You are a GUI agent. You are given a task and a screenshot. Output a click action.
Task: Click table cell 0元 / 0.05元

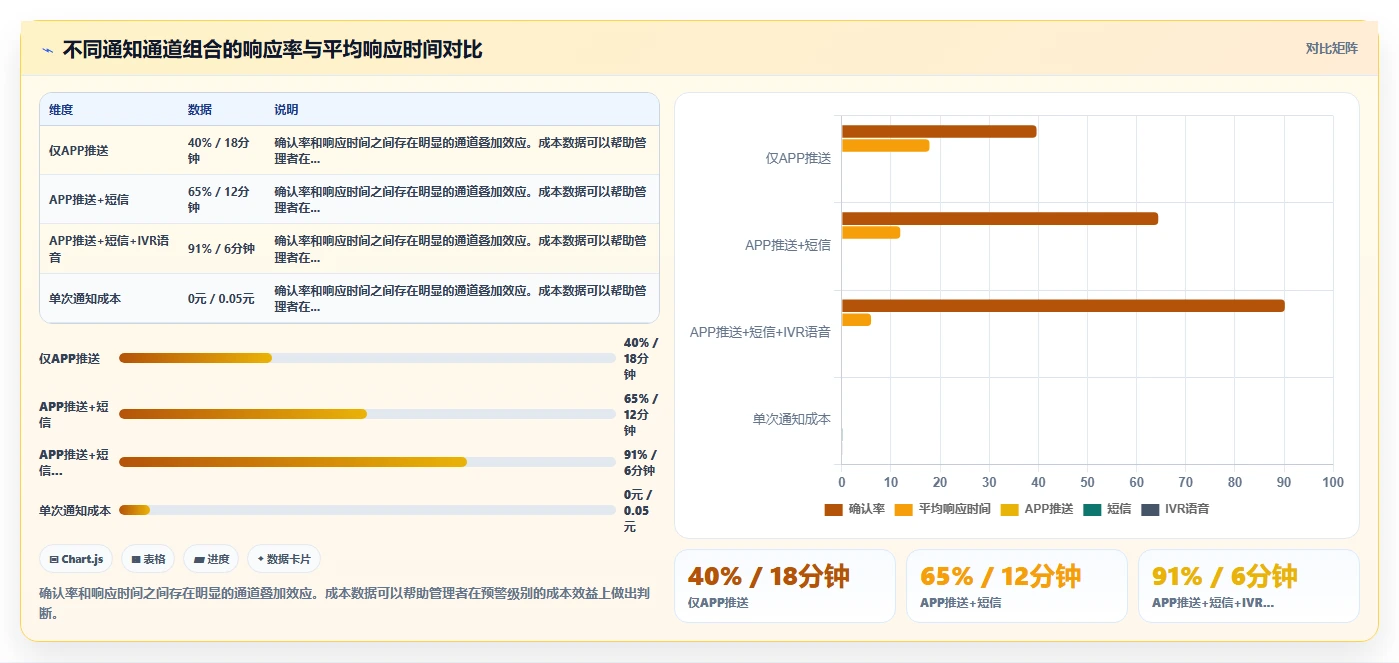[221, 299]
